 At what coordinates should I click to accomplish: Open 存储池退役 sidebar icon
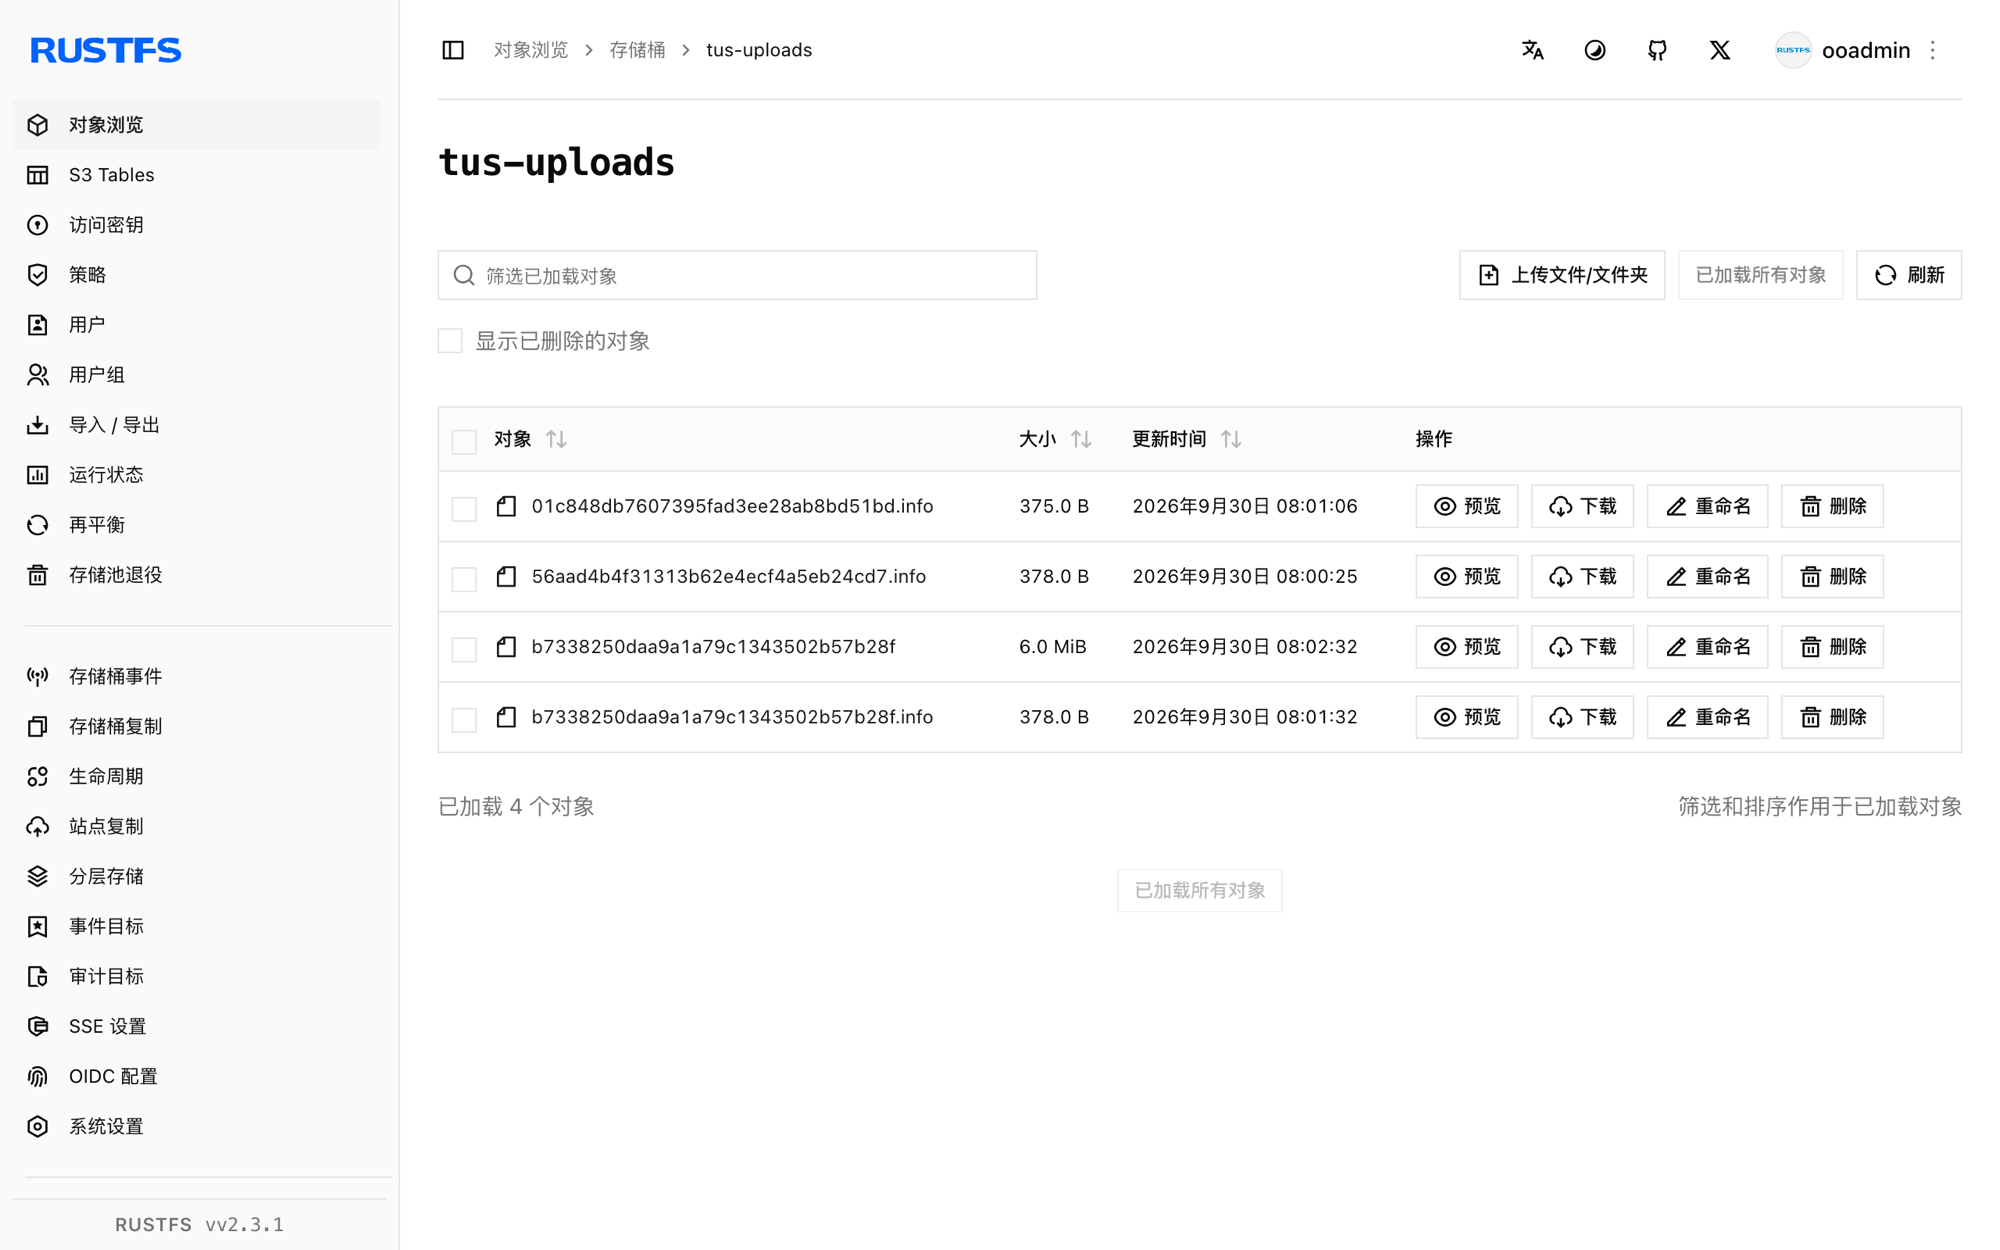pyautogui.click(x=38, y=575)
